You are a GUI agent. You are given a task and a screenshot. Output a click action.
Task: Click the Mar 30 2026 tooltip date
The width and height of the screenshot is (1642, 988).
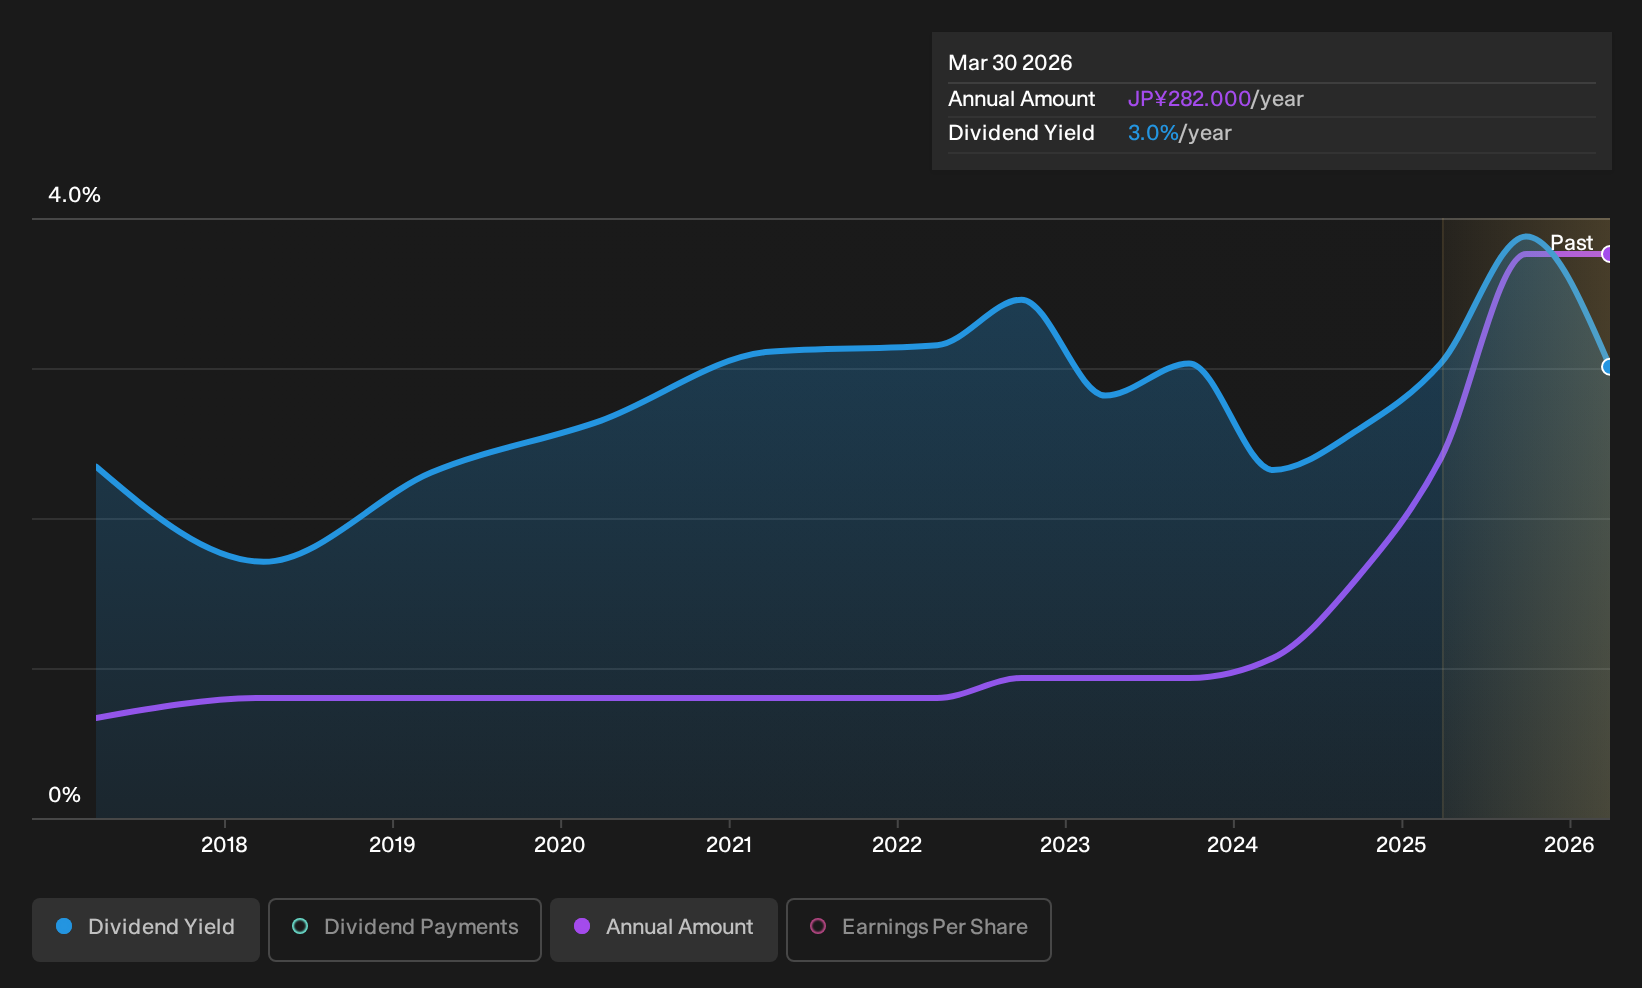click(x=1010, y=63)
